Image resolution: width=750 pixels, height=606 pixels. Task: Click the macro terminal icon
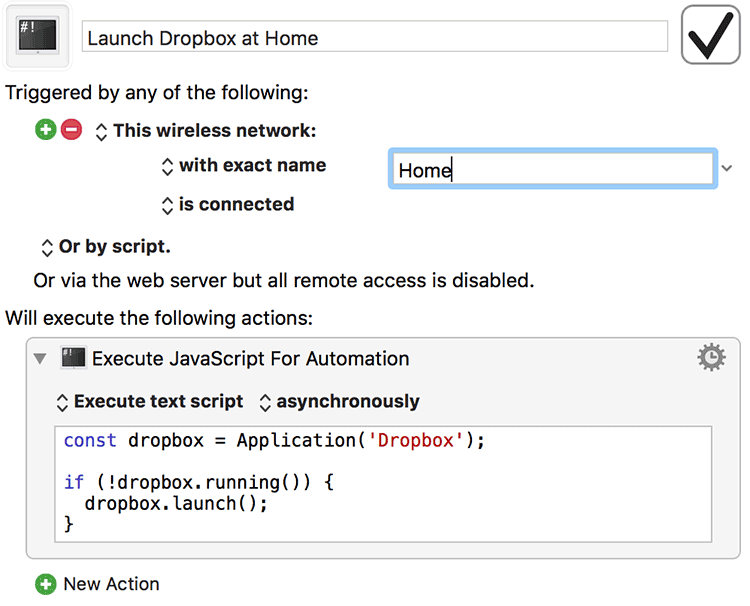point(38,35)
